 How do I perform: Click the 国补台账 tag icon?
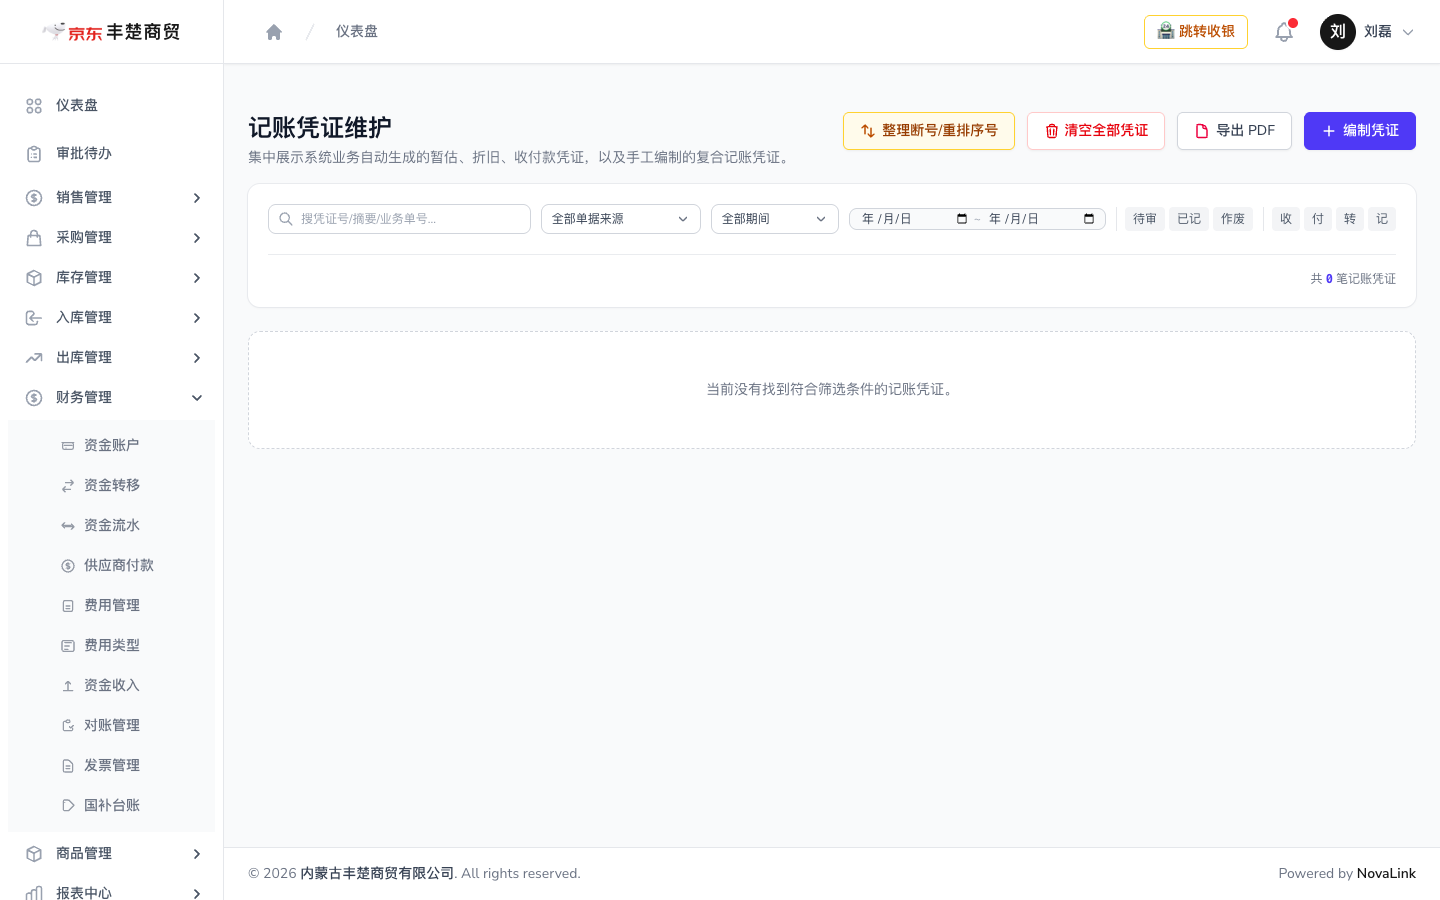tap(68, 806)
